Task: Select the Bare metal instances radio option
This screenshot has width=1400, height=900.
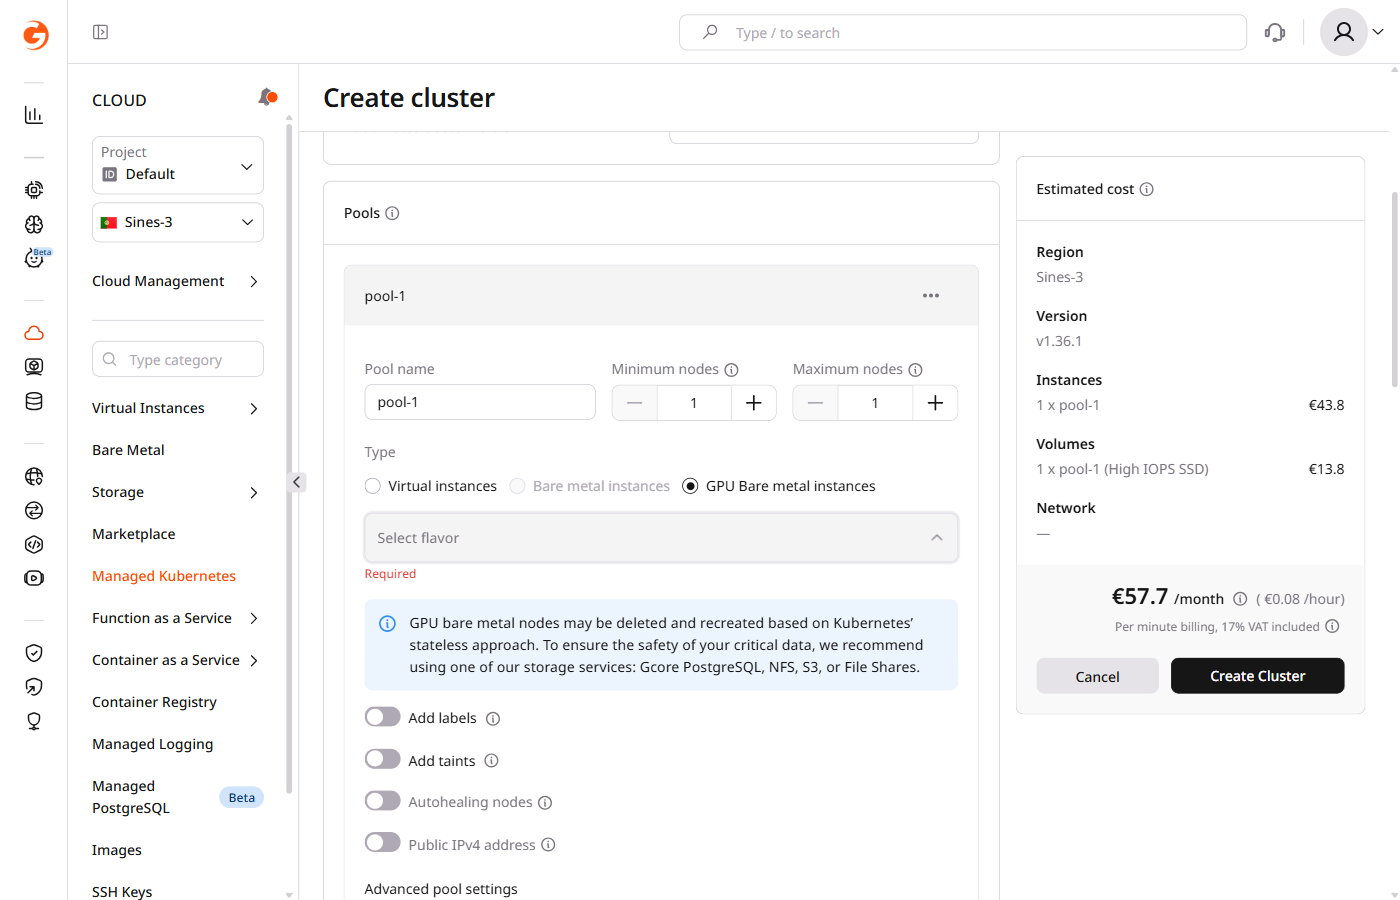Action: tap(517, 486)
